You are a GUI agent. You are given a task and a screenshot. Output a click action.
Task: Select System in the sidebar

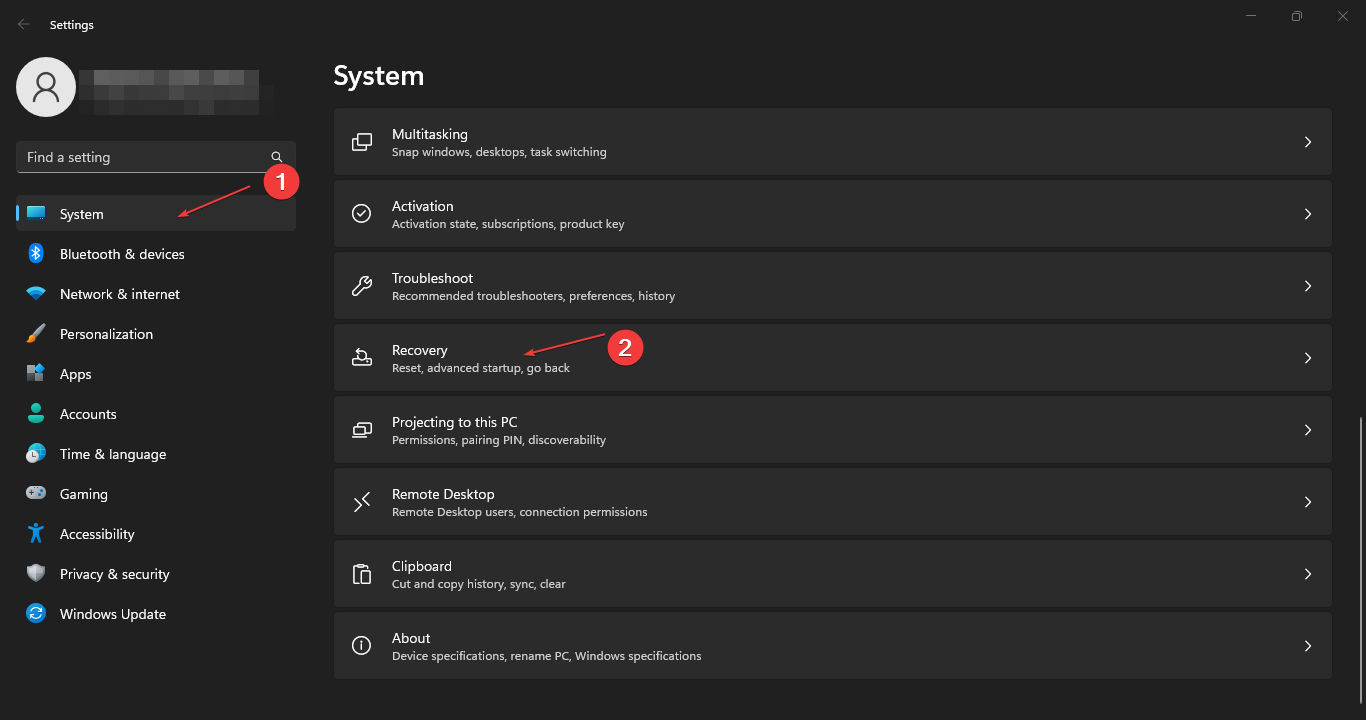pos(156,214)
